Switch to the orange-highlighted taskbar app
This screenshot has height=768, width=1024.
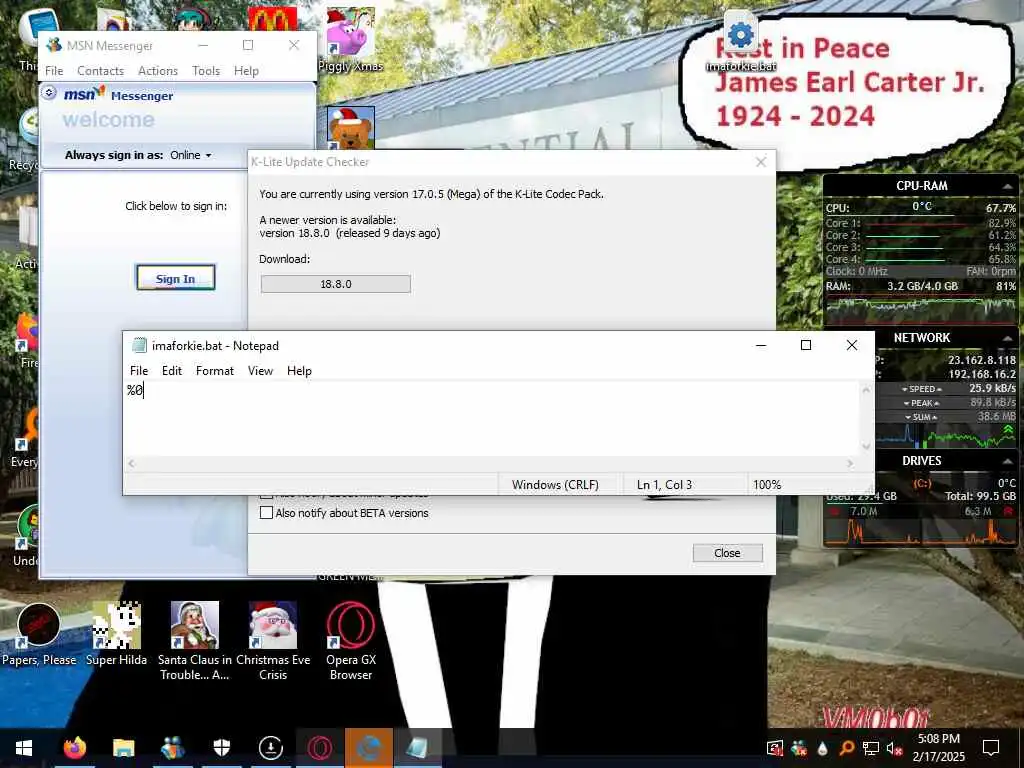(369, 748)
